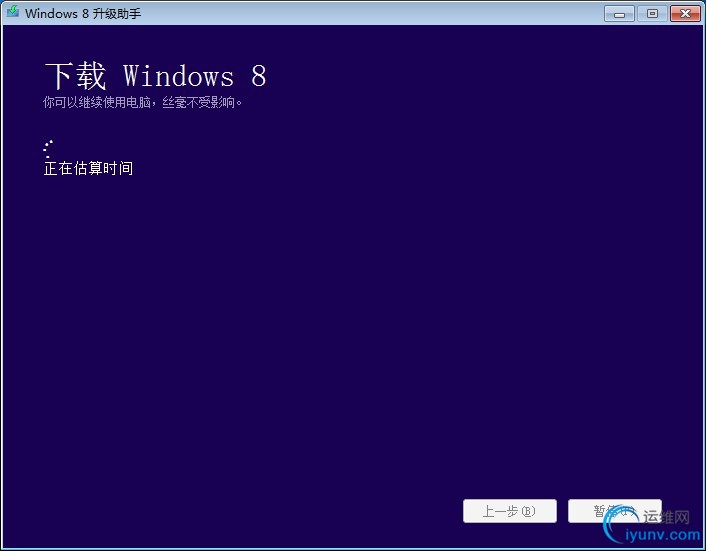
Task: Click the 暂停 pause button
Action: point(615,511)
